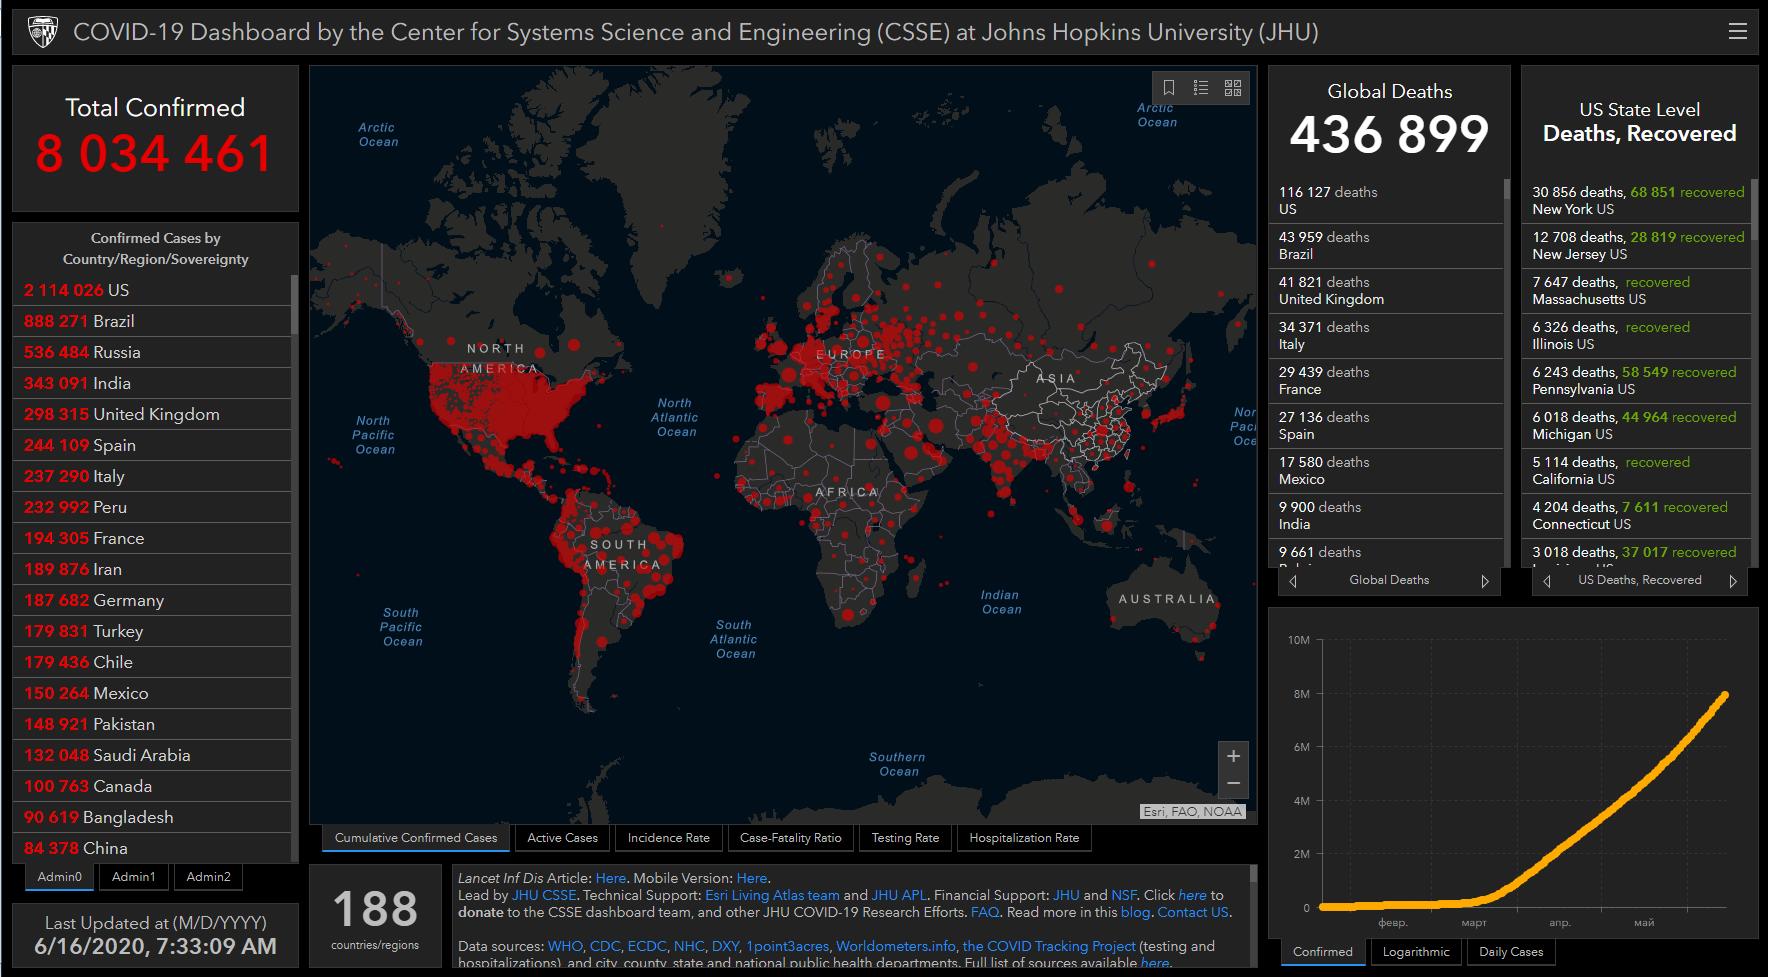Open the COVID Tracking Project link
The image size is (1768, 977).
click(x=1049, y=946)
